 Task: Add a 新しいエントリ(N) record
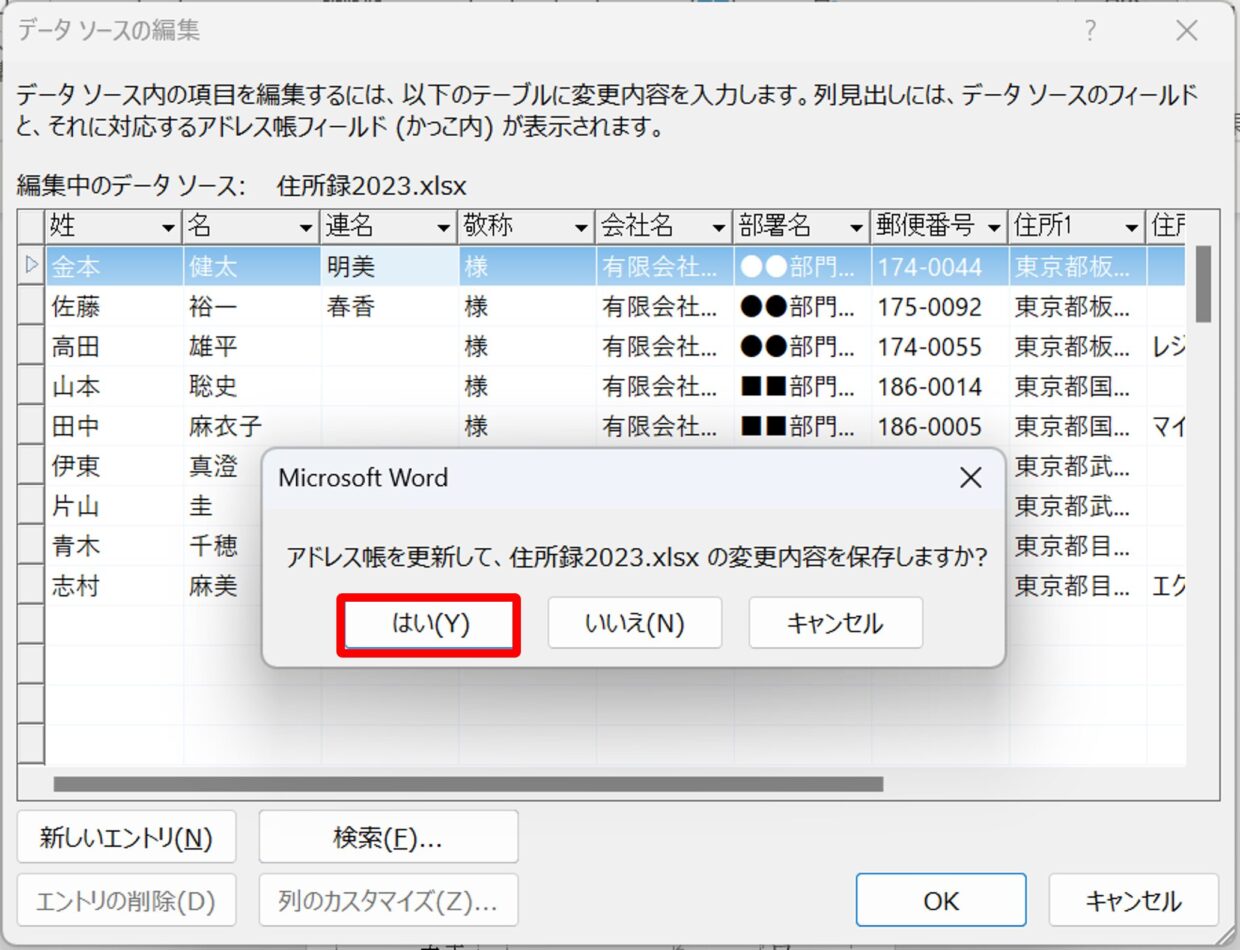click(x=126, y=837)
